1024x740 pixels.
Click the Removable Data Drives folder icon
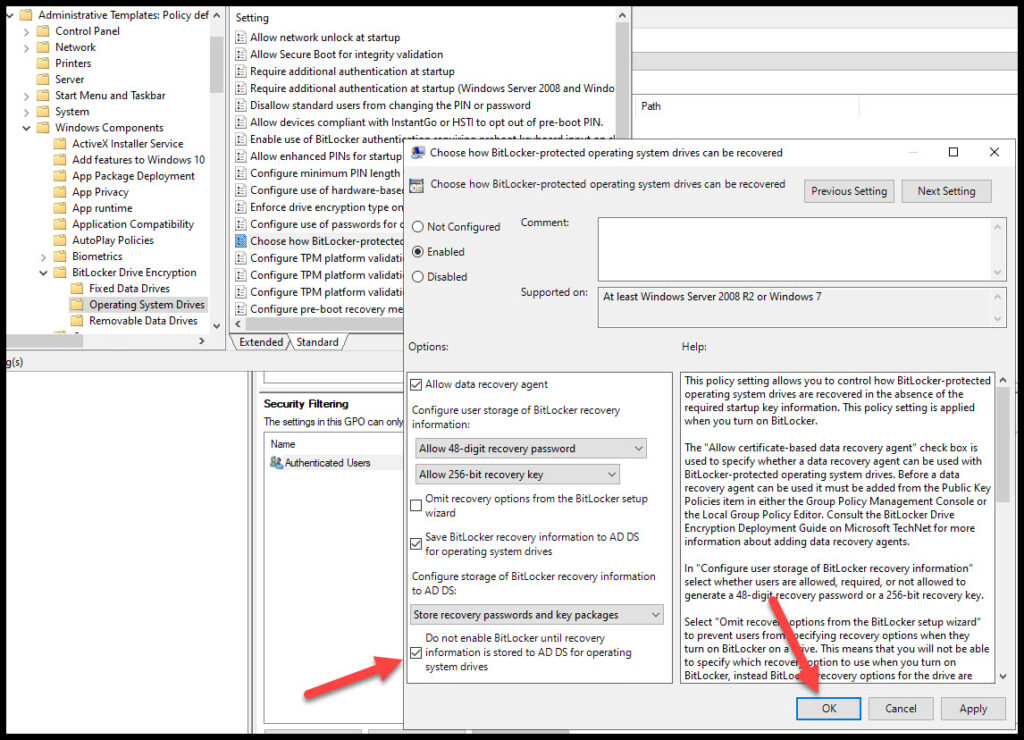click(x=77, y=321)
